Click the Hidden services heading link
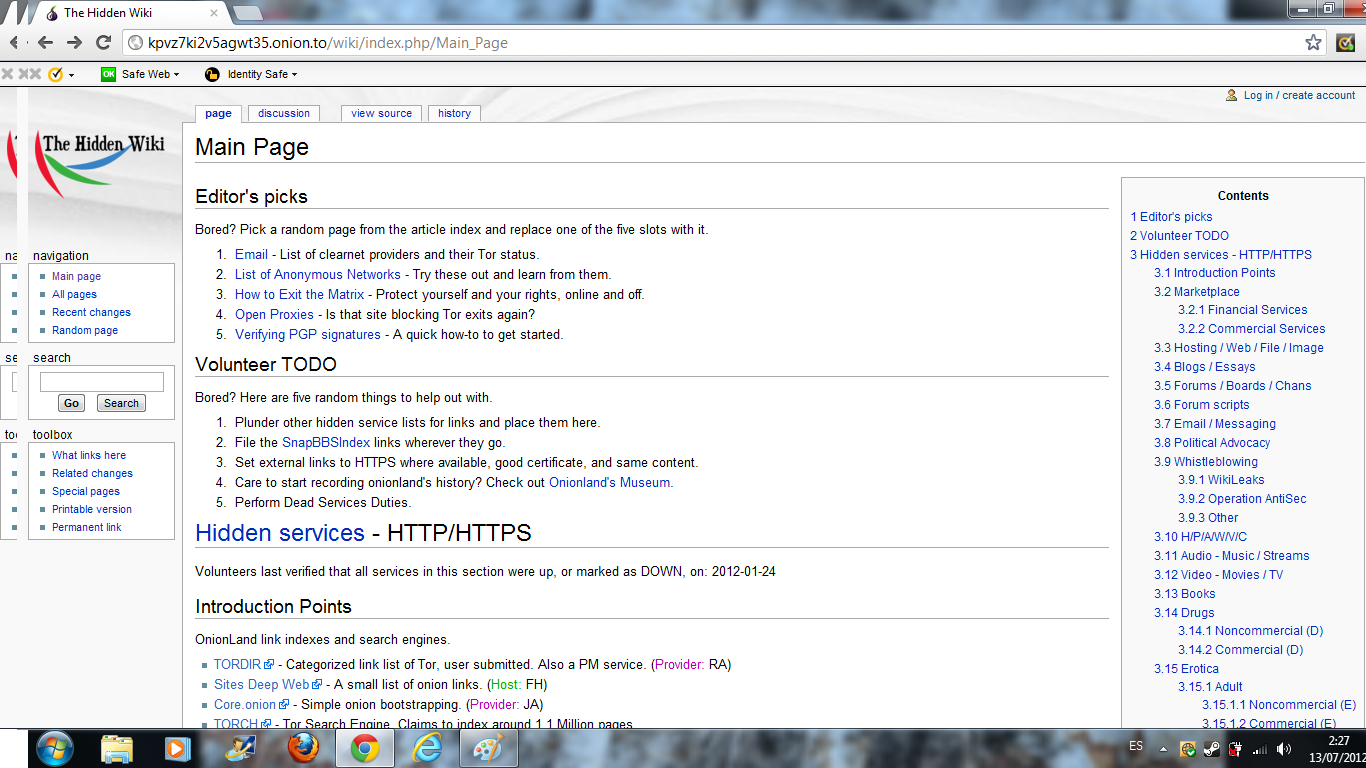 point(280,533)
